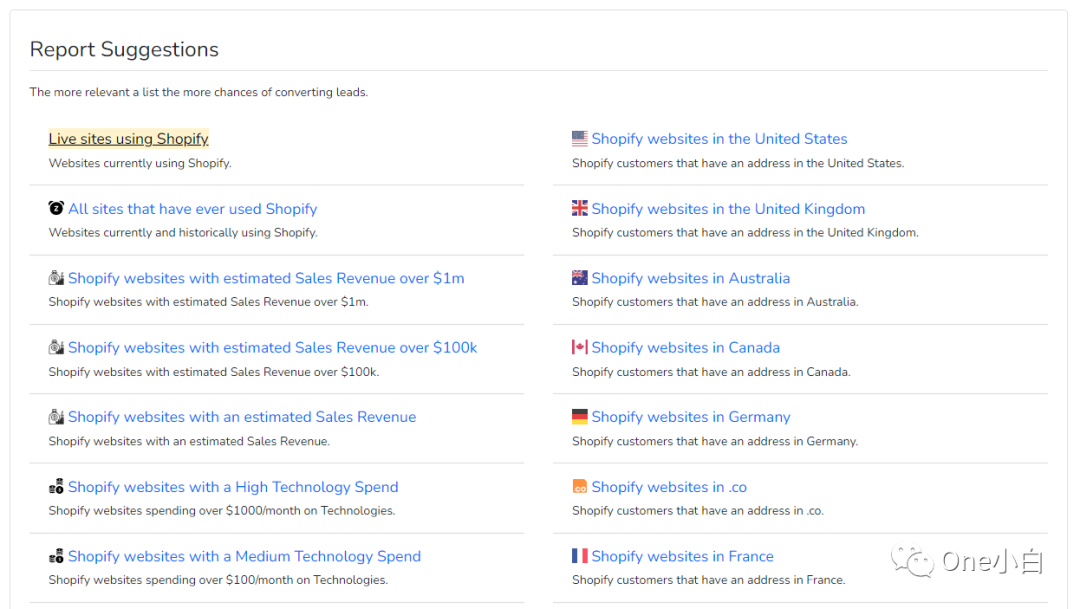Screen dimensions: 1080x609
Task: Open Shopify websites in the United States
Action: [x=719, y=139]
